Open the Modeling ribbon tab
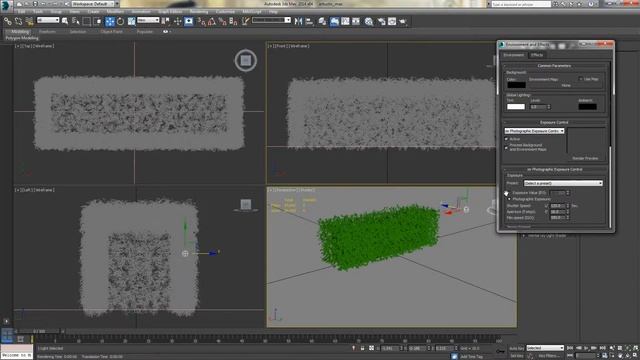Image resolution: width=640 pixels, height=360 pixels. click(20, 31)
